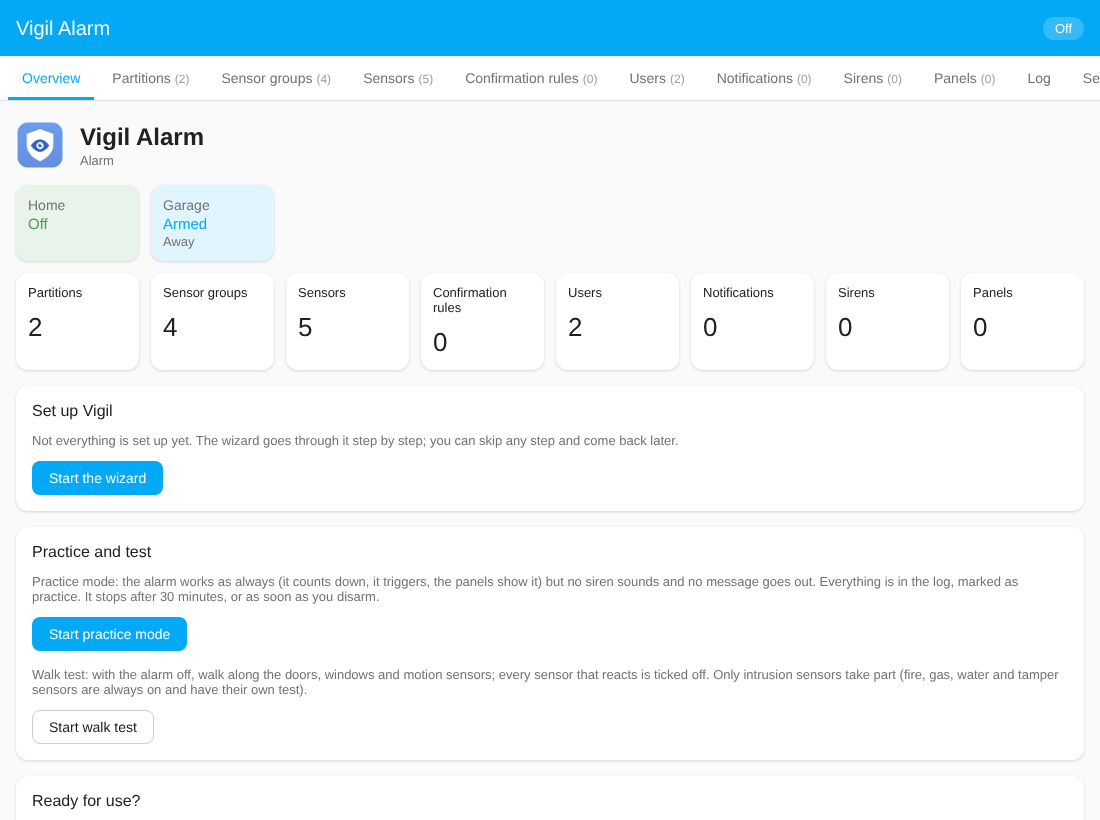Open the Sensors count card
1100x820 pixels.
tap(347, 321)
